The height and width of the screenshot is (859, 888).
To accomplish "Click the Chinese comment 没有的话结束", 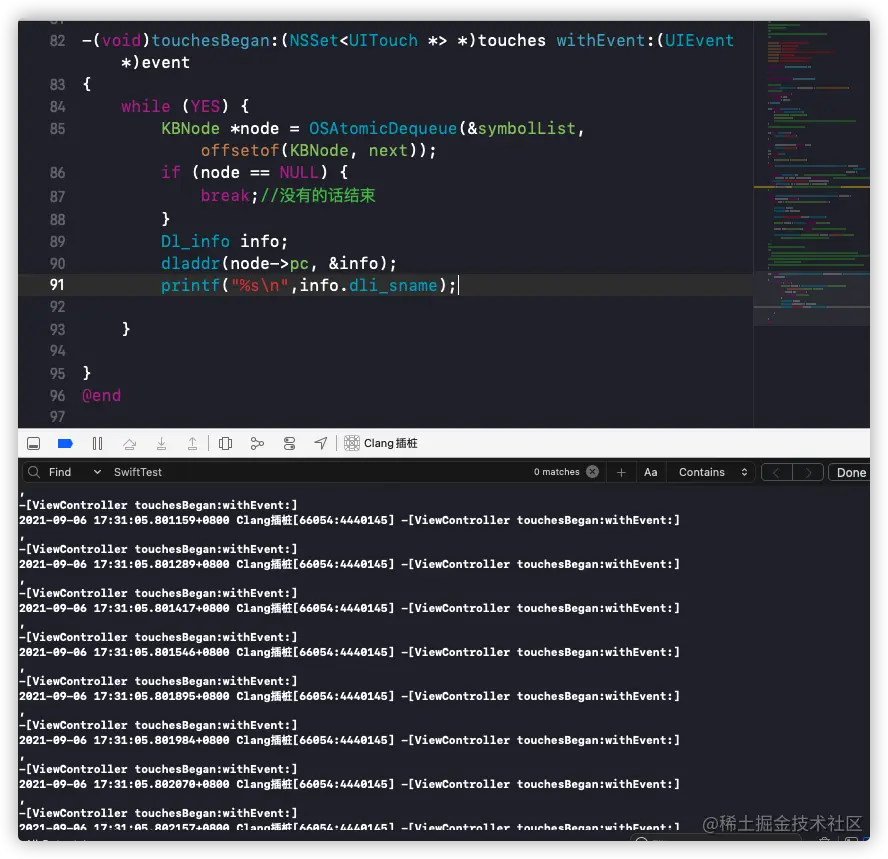I will (327, 195).
